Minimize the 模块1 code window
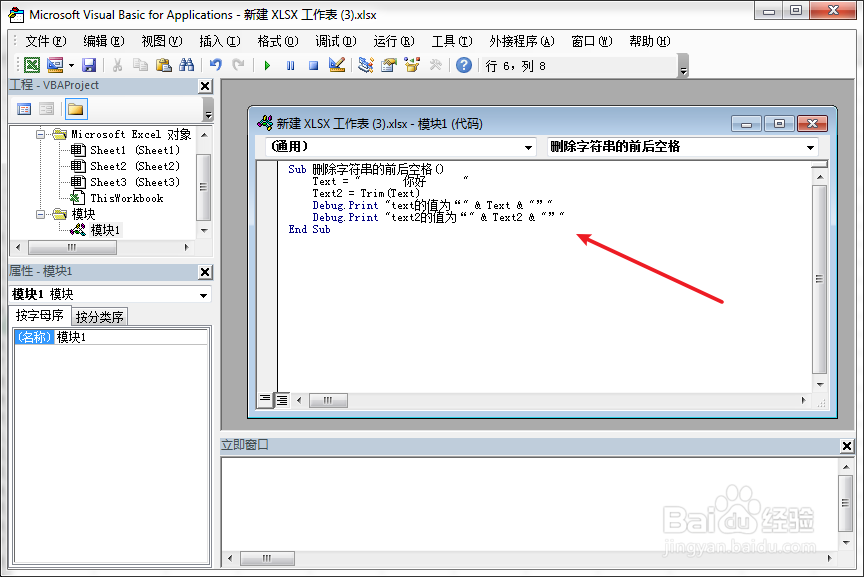The width and height of the screenshot is (864, 577). (x=746, y=123)
